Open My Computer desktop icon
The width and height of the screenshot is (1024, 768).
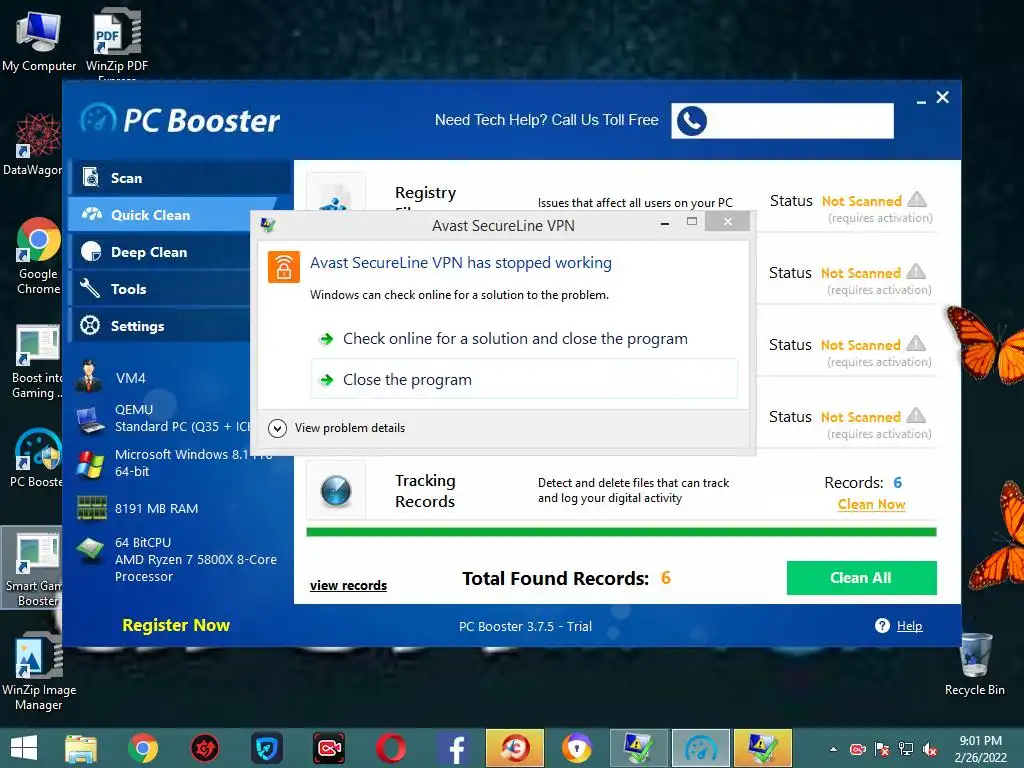39,40
